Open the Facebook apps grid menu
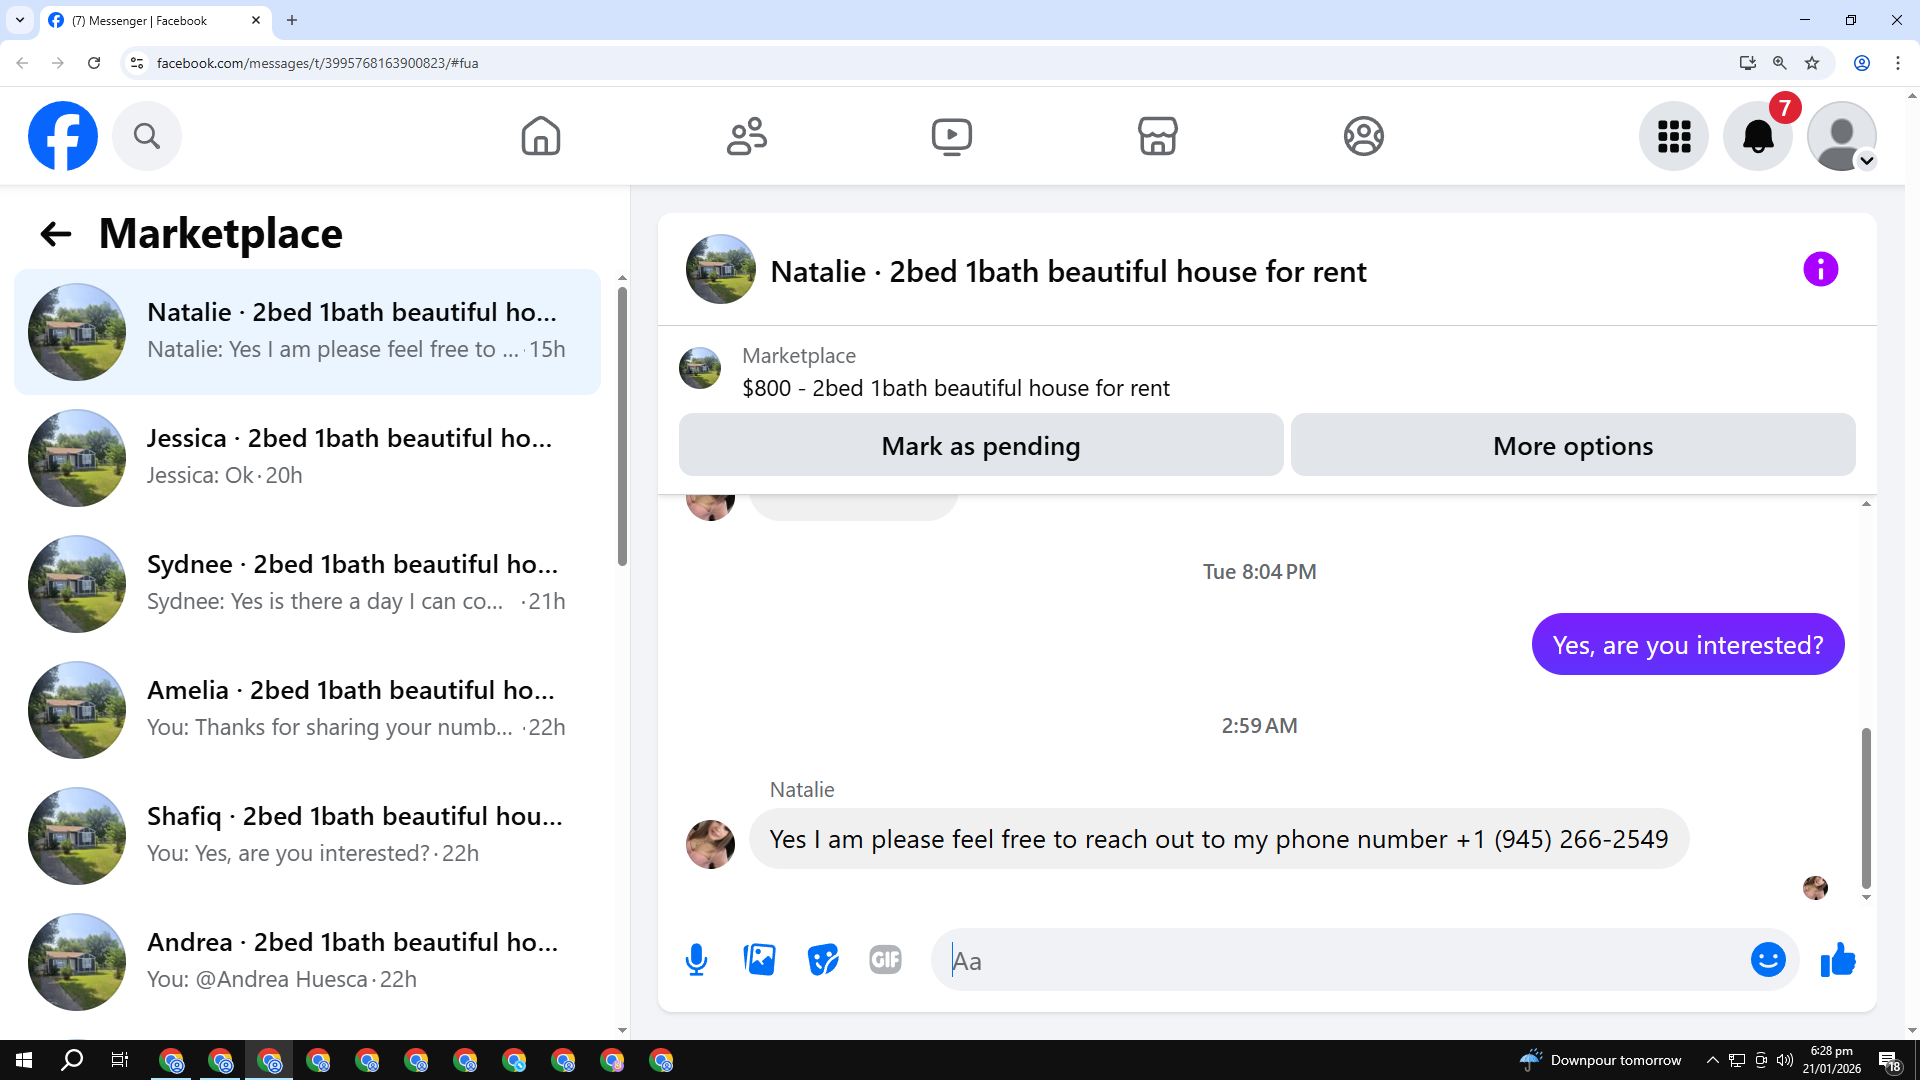 tap(1673, 136)
